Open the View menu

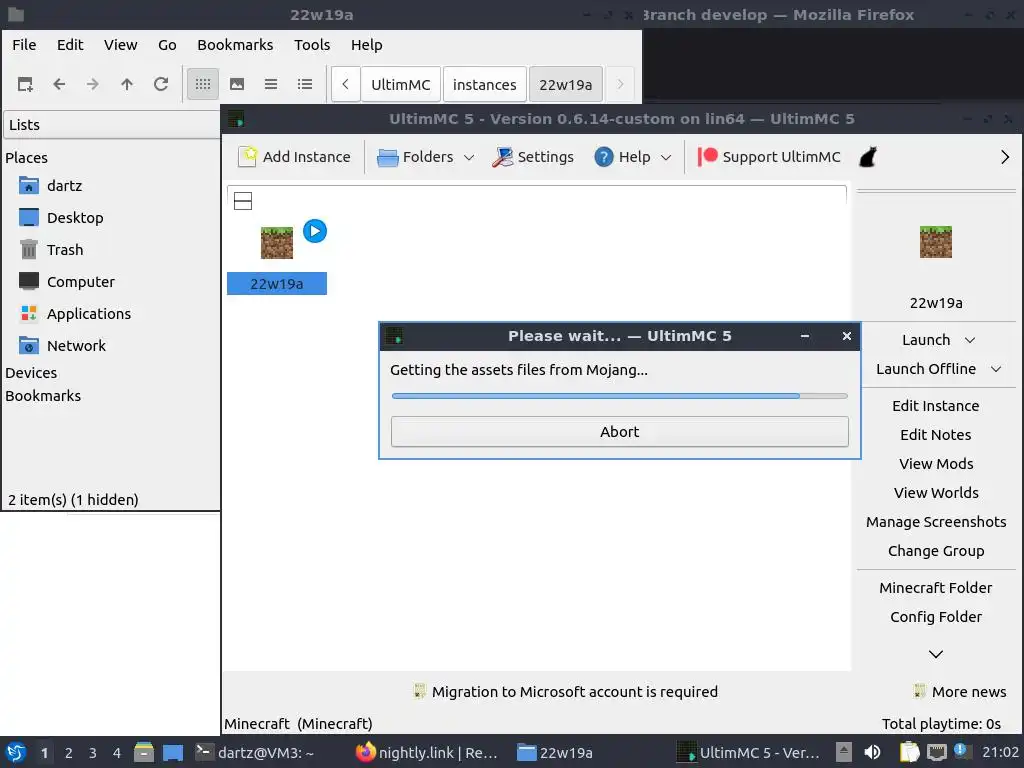(121, 45)
